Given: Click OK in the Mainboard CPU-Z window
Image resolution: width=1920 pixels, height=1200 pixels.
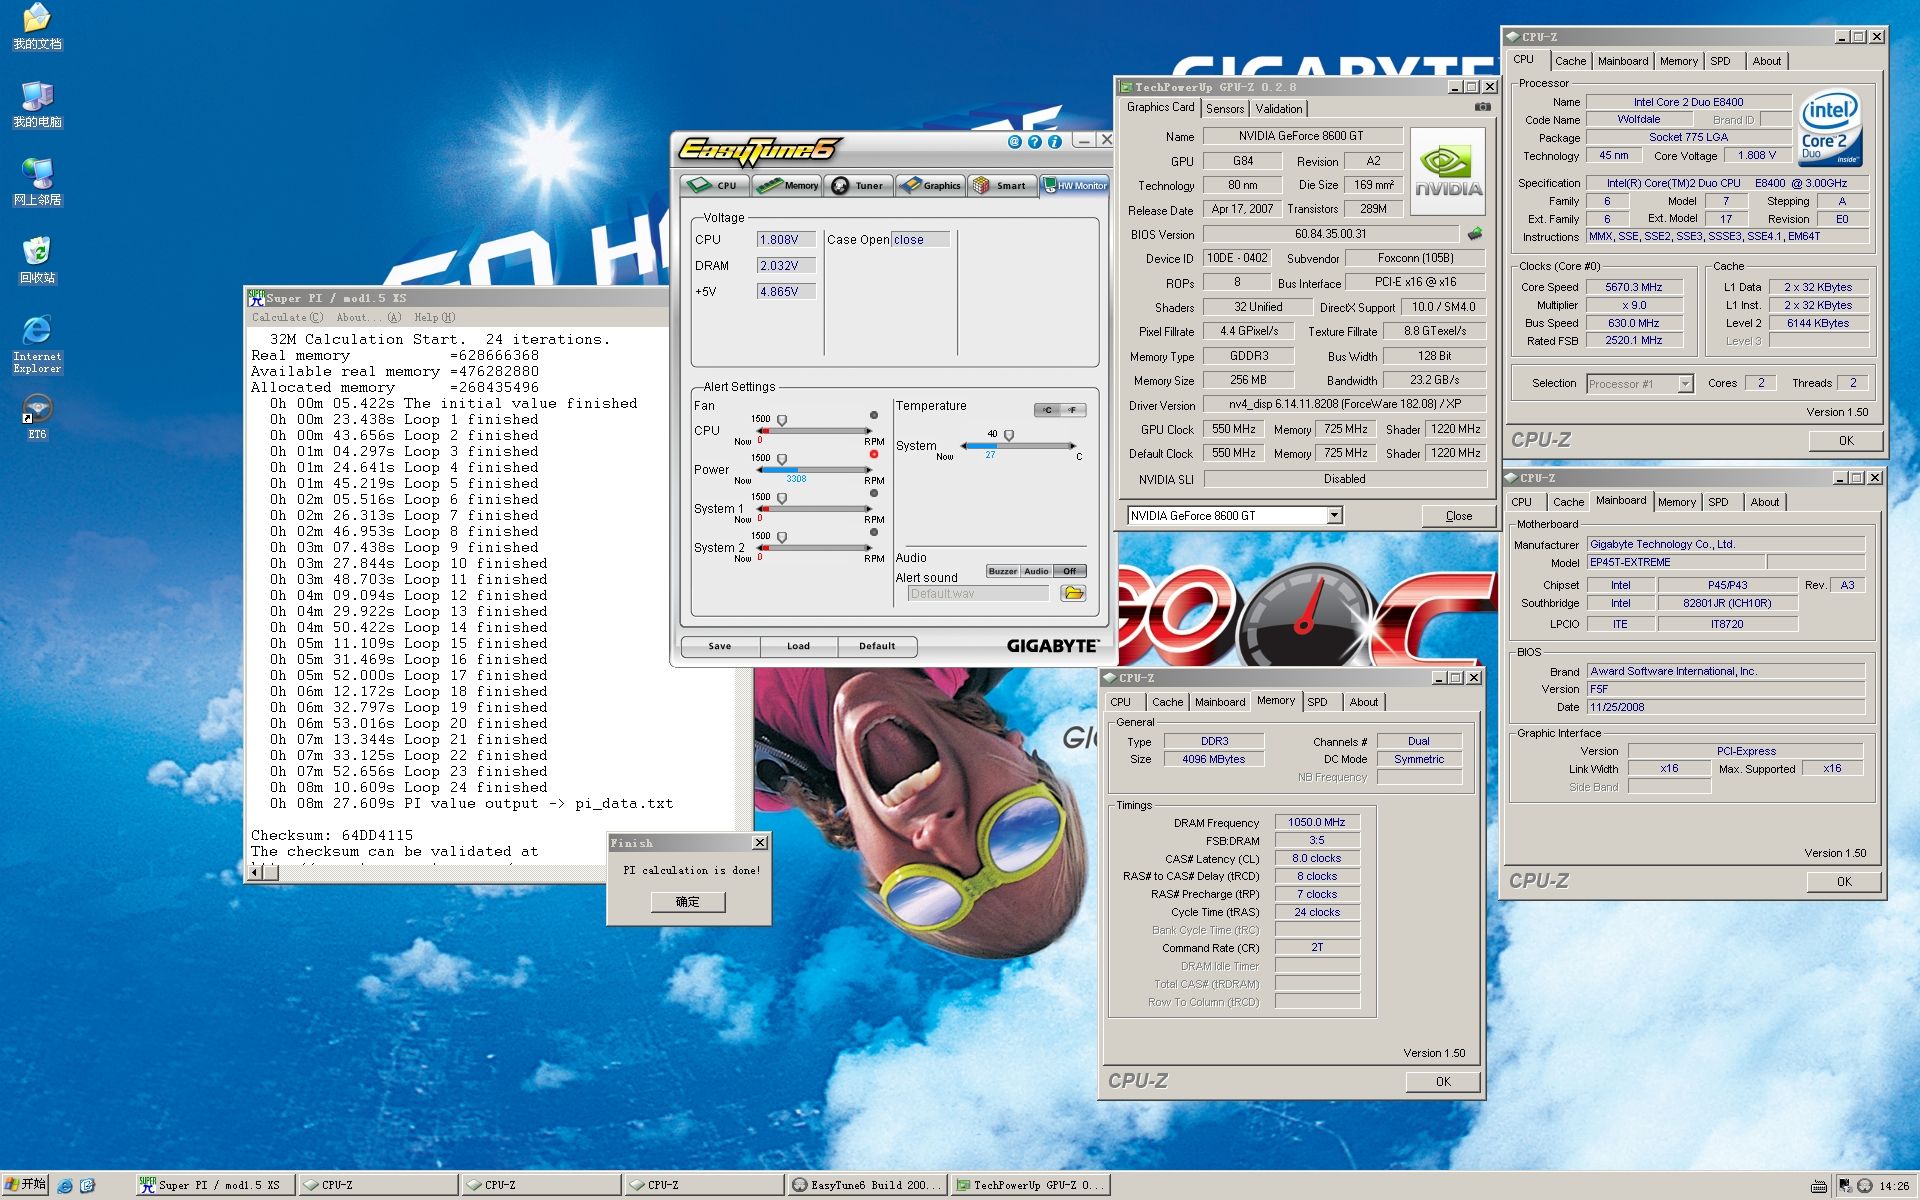Looking at the screenshot, I should tap(1844, 881).
